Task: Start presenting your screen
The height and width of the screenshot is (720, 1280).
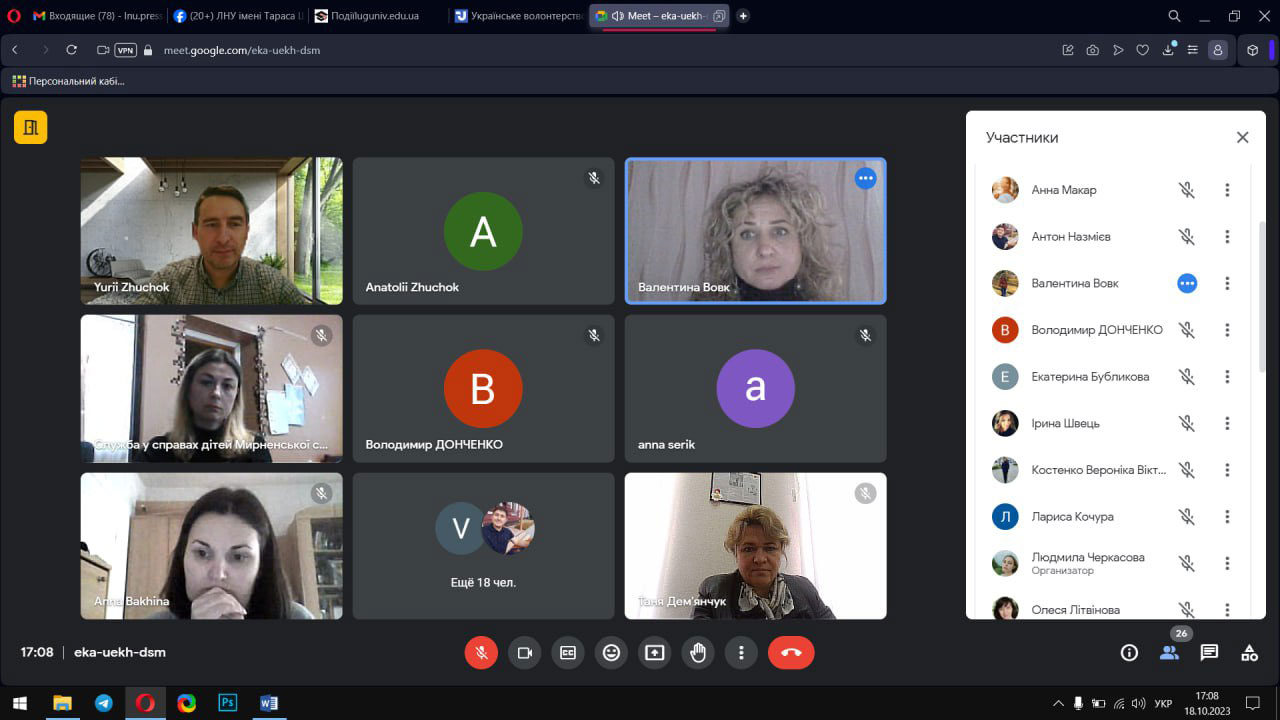Action: (x=655, y=653)
